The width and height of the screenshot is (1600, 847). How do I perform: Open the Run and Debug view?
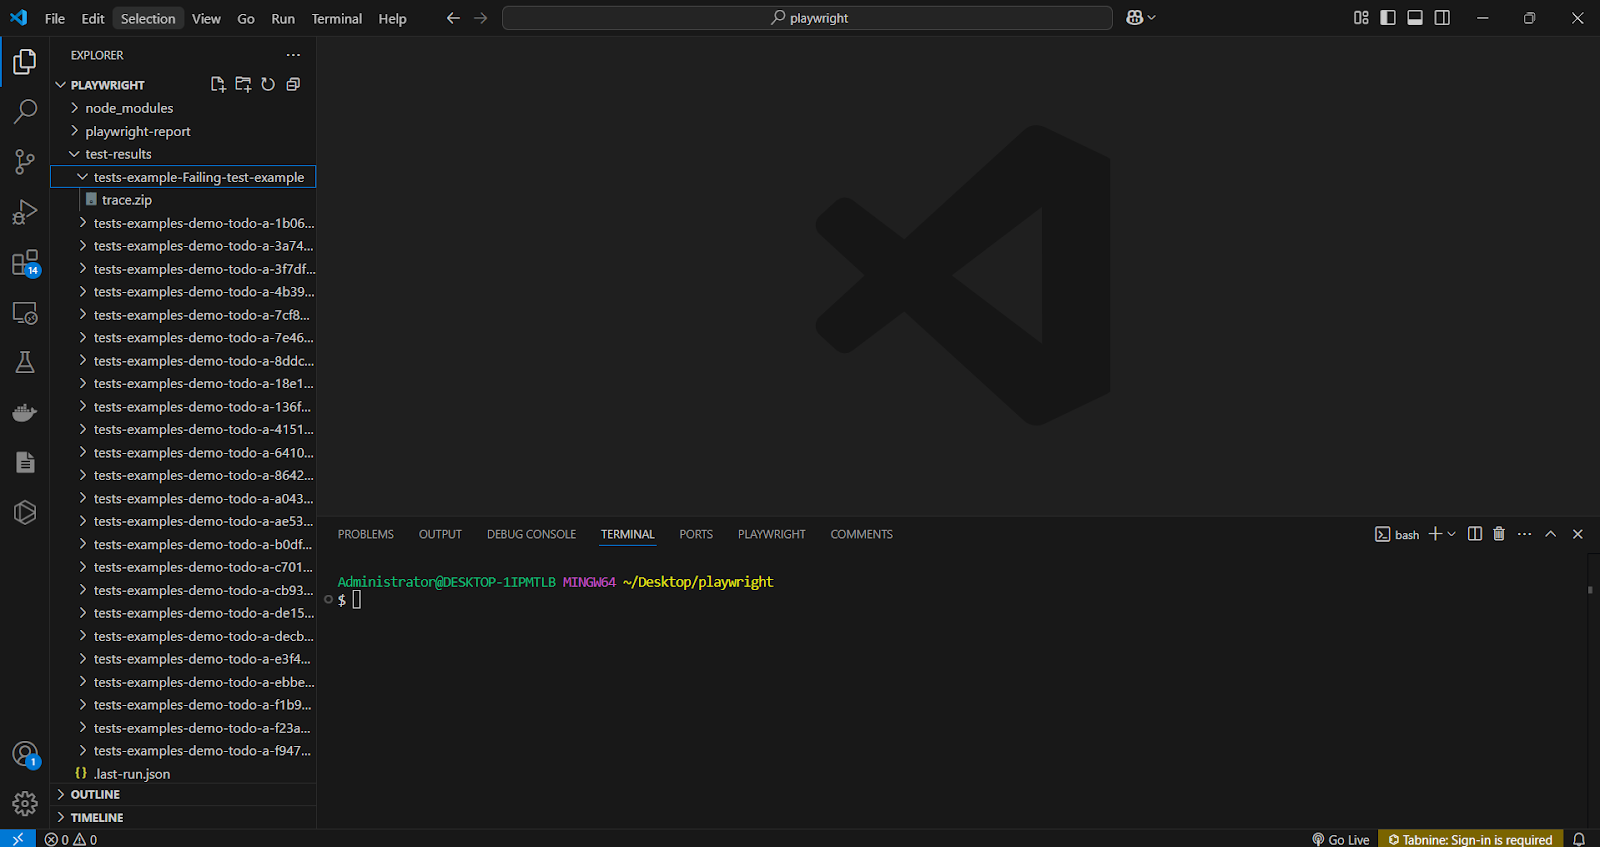[25, 212]
